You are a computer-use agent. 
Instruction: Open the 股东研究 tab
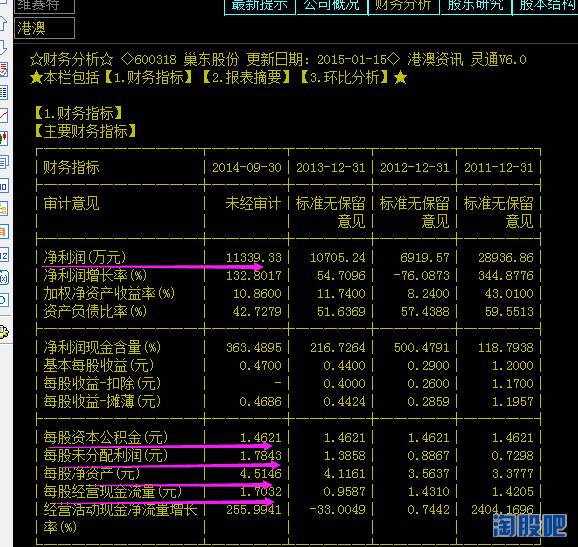(476, 7)
